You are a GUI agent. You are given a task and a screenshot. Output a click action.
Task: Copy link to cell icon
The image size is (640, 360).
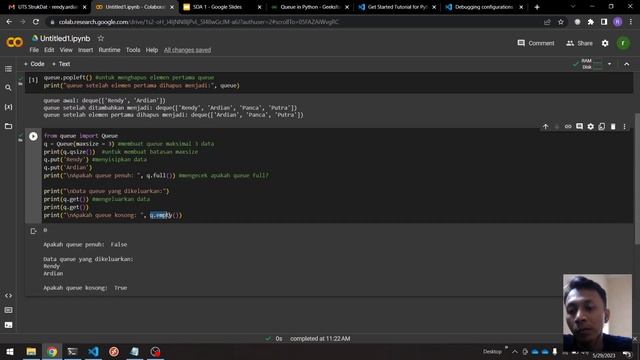(x=568, y=127)
